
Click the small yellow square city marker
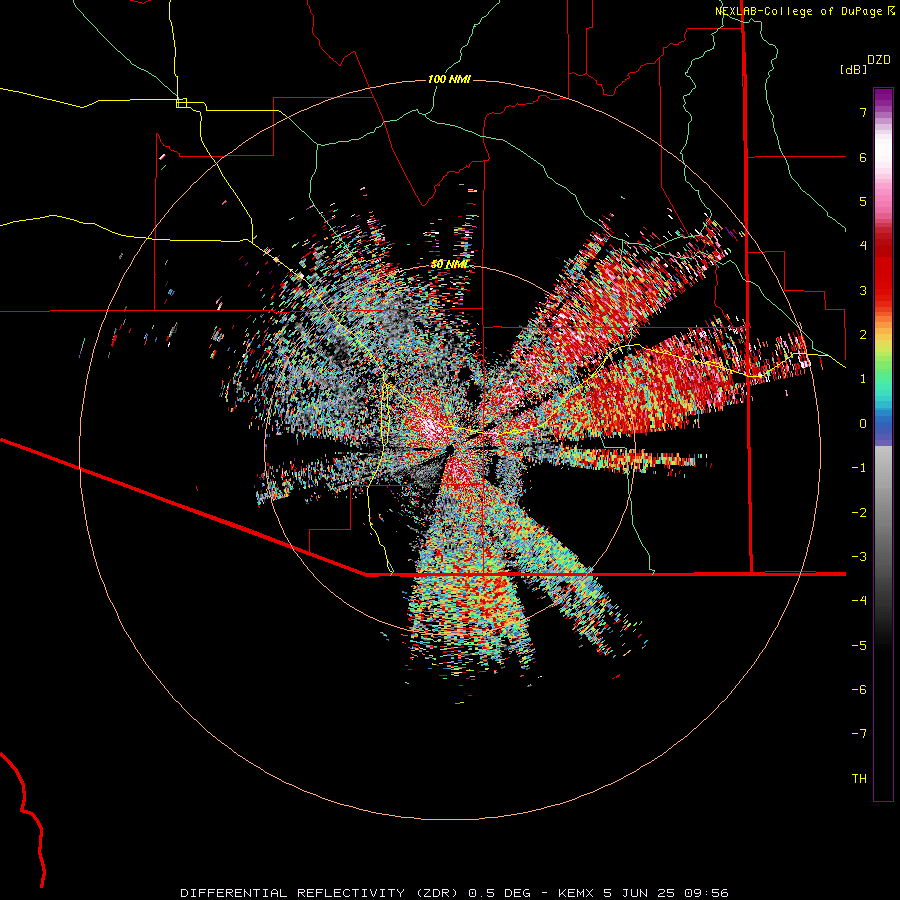[x=181, y=103]
